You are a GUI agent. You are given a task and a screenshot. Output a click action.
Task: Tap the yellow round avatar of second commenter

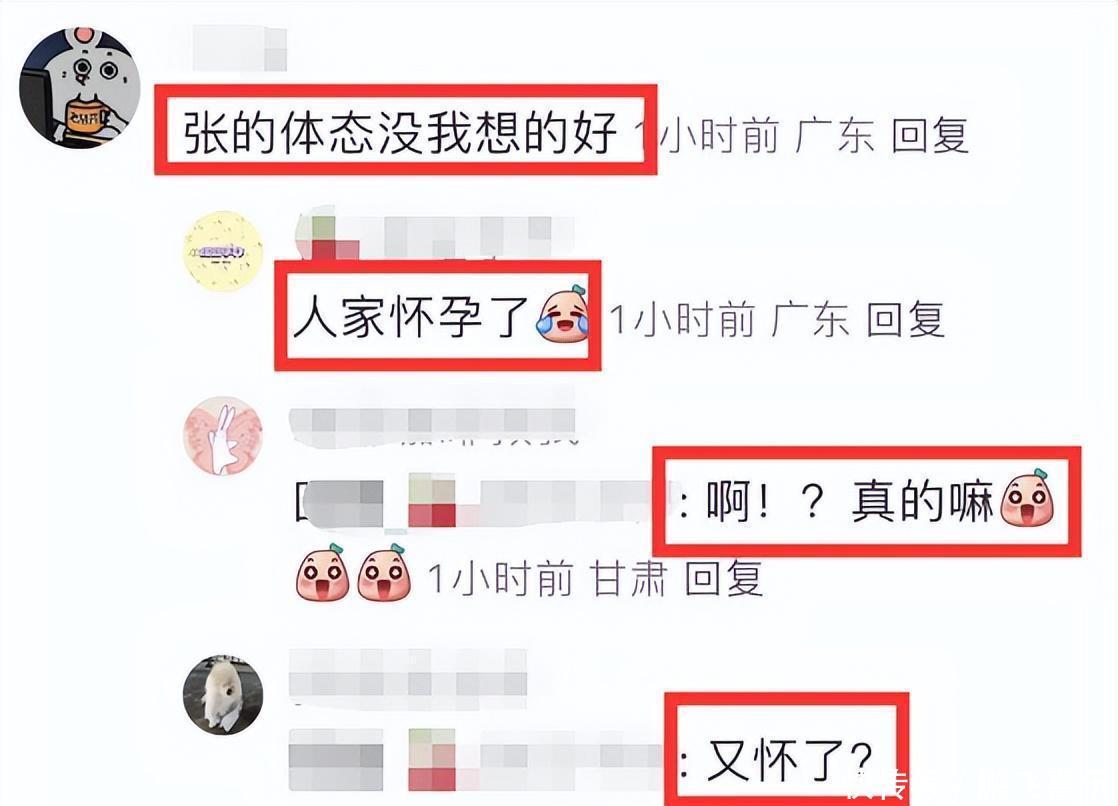point(223,251)
